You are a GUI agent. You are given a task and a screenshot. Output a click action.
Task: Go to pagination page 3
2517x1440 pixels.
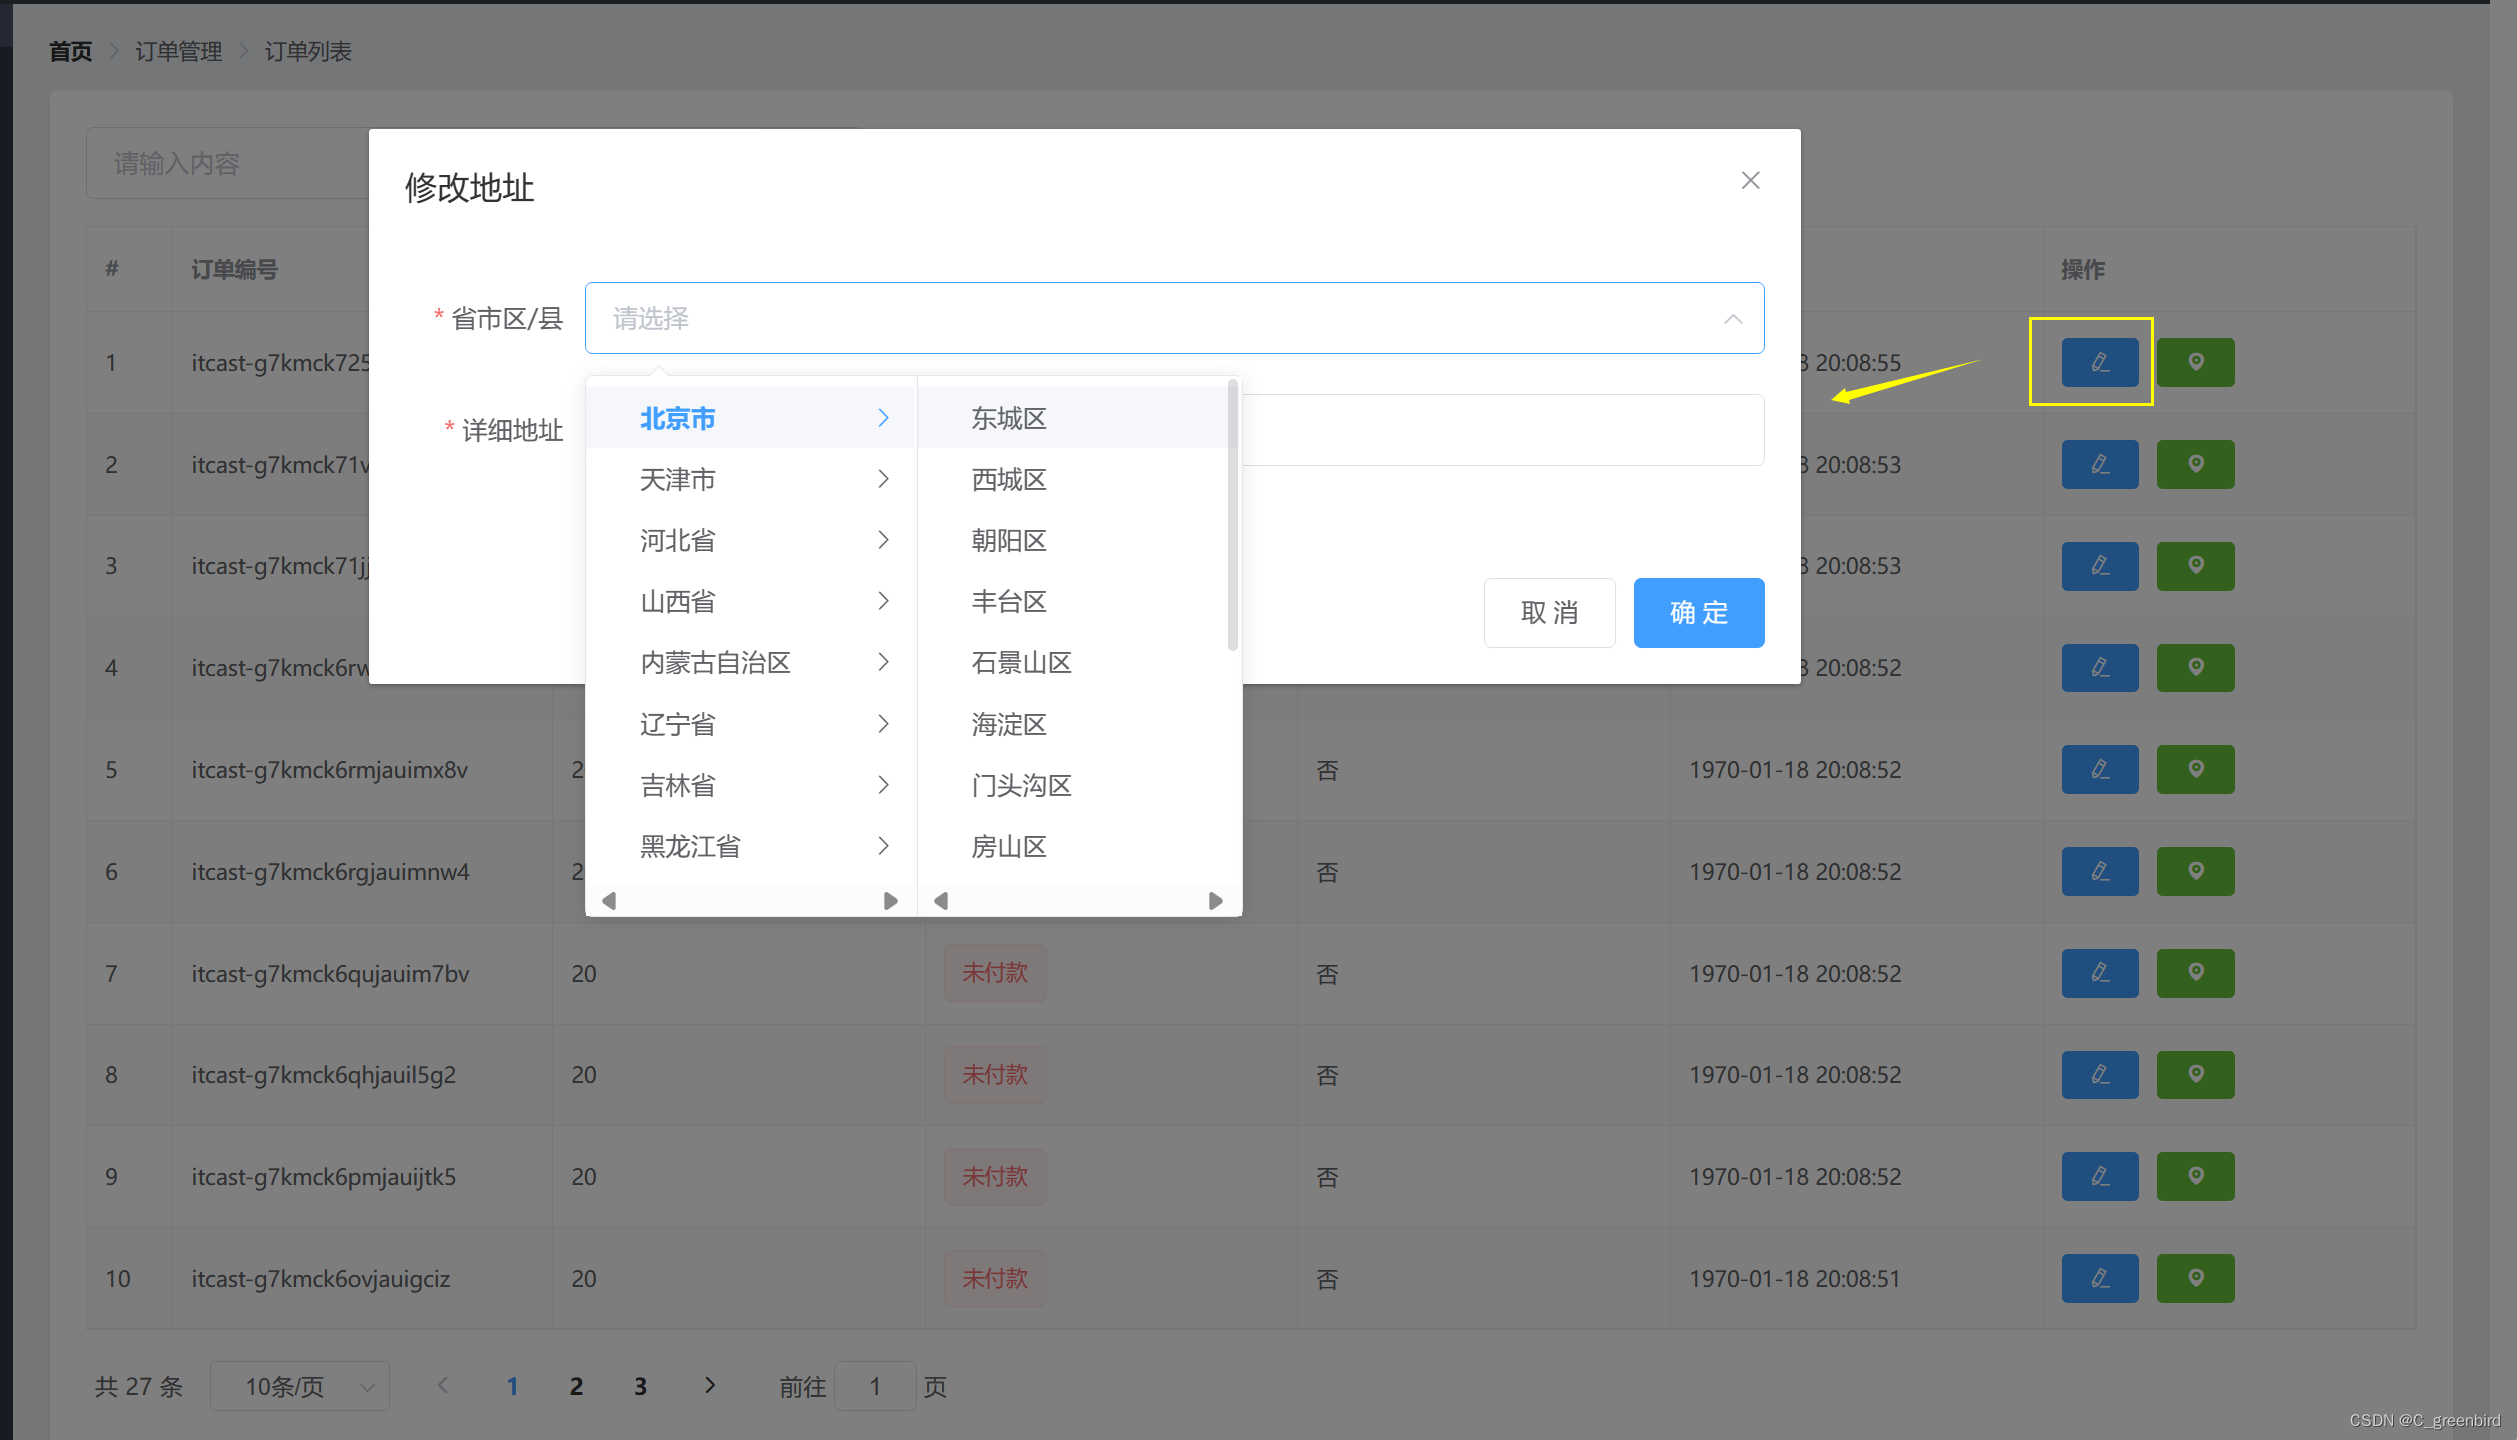pyautogui.click(x=640, y=1386)
